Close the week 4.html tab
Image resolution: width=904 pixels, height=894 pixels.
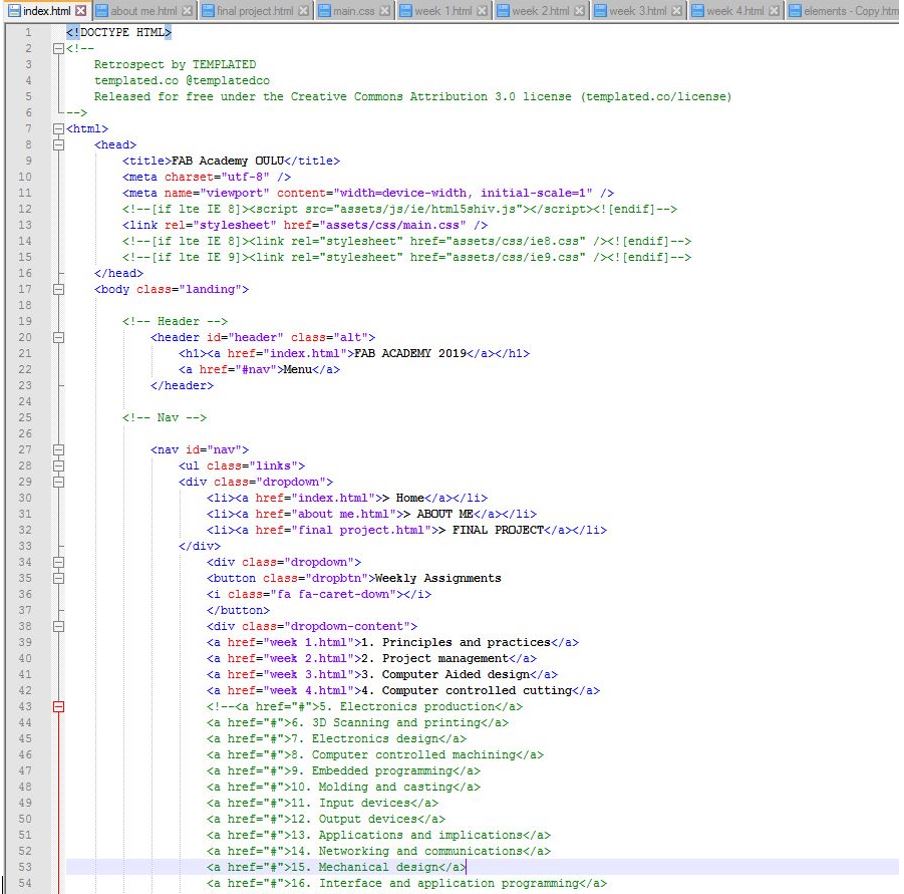pos(774,10)
